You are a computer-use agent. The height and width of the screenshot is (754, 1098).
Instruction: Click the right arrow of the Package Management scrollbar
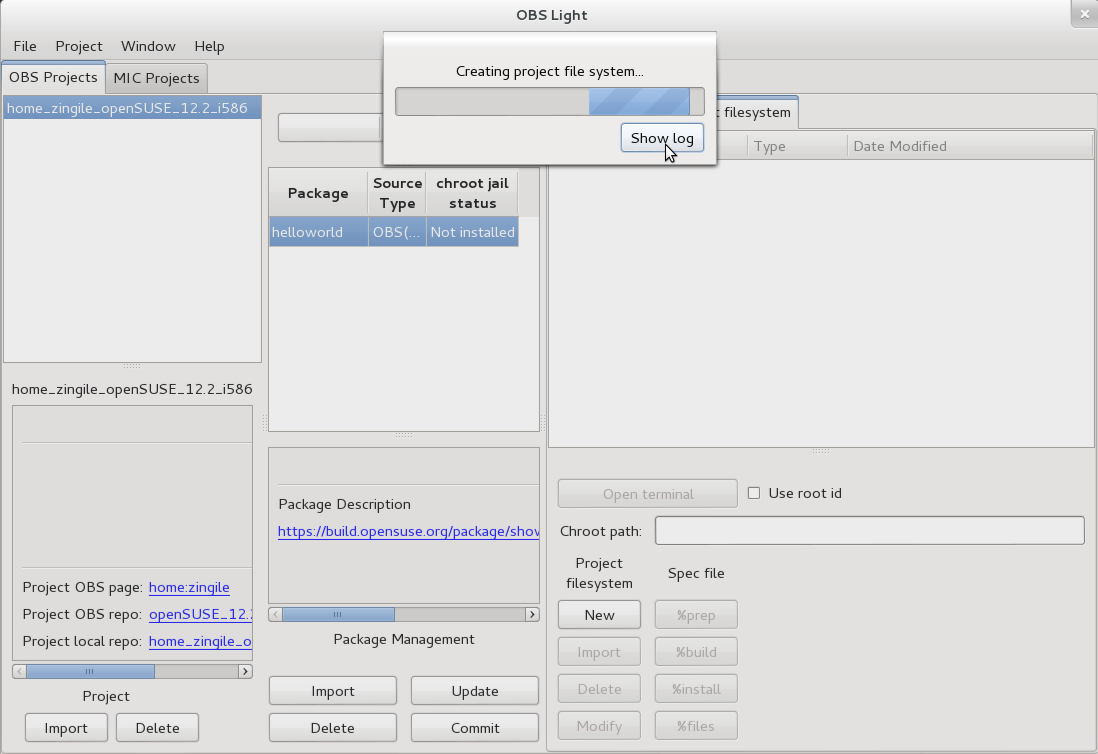point(531,614)
